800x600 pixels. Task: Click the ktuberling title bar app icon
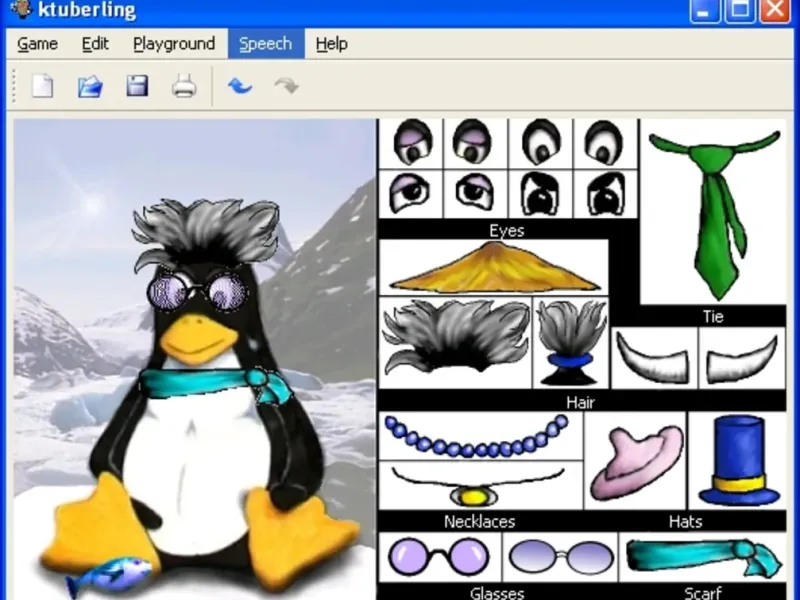21,8
